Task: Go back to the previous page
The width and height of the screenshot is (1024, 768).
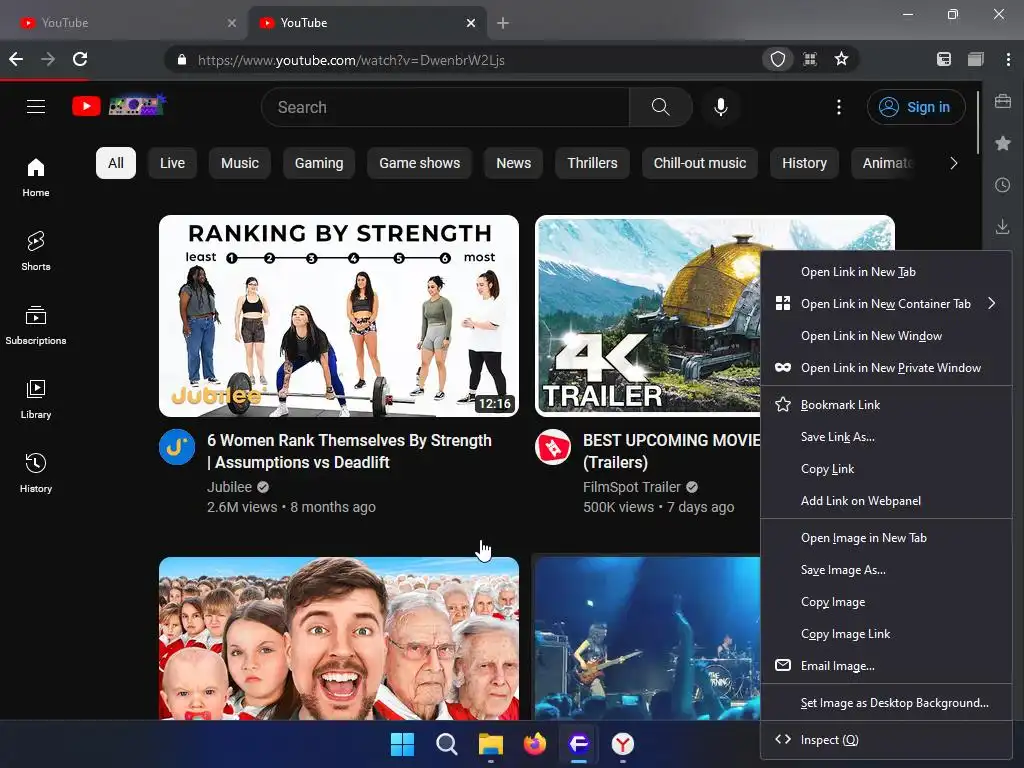Action: [x=16, y=59]
